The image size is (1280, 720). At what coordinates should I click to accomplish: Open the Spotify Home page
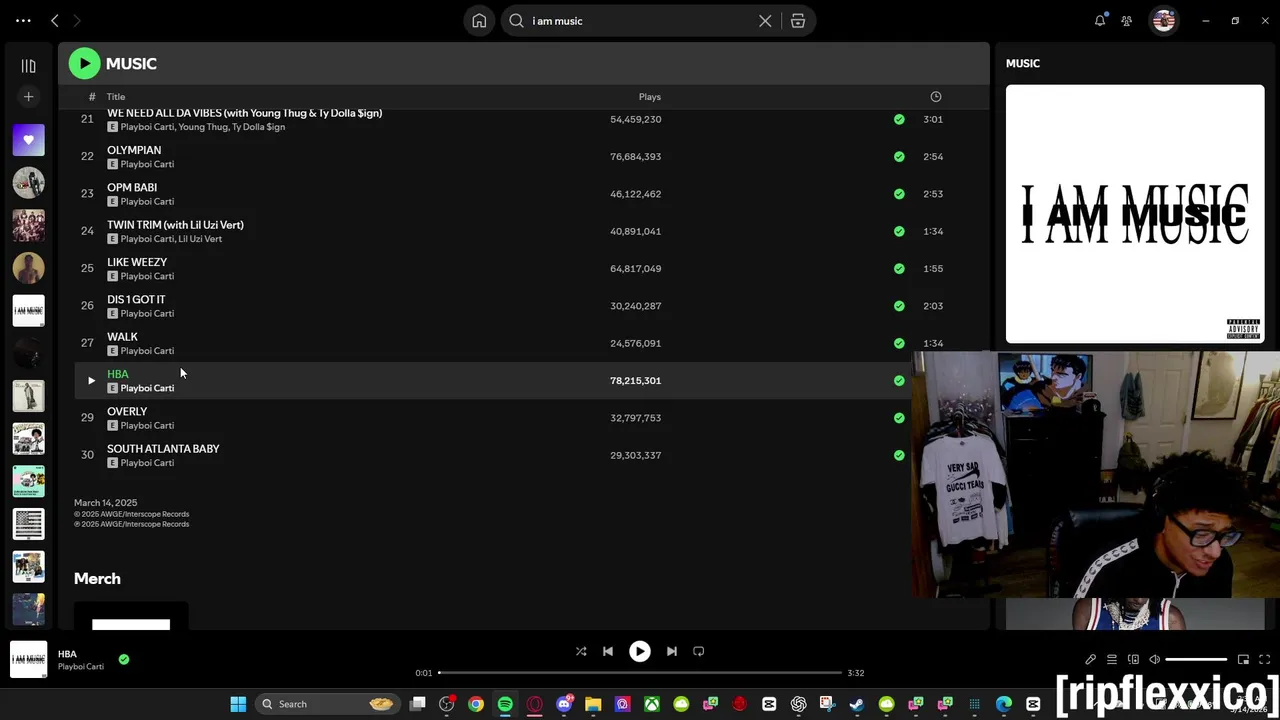[x=479, y=21]
